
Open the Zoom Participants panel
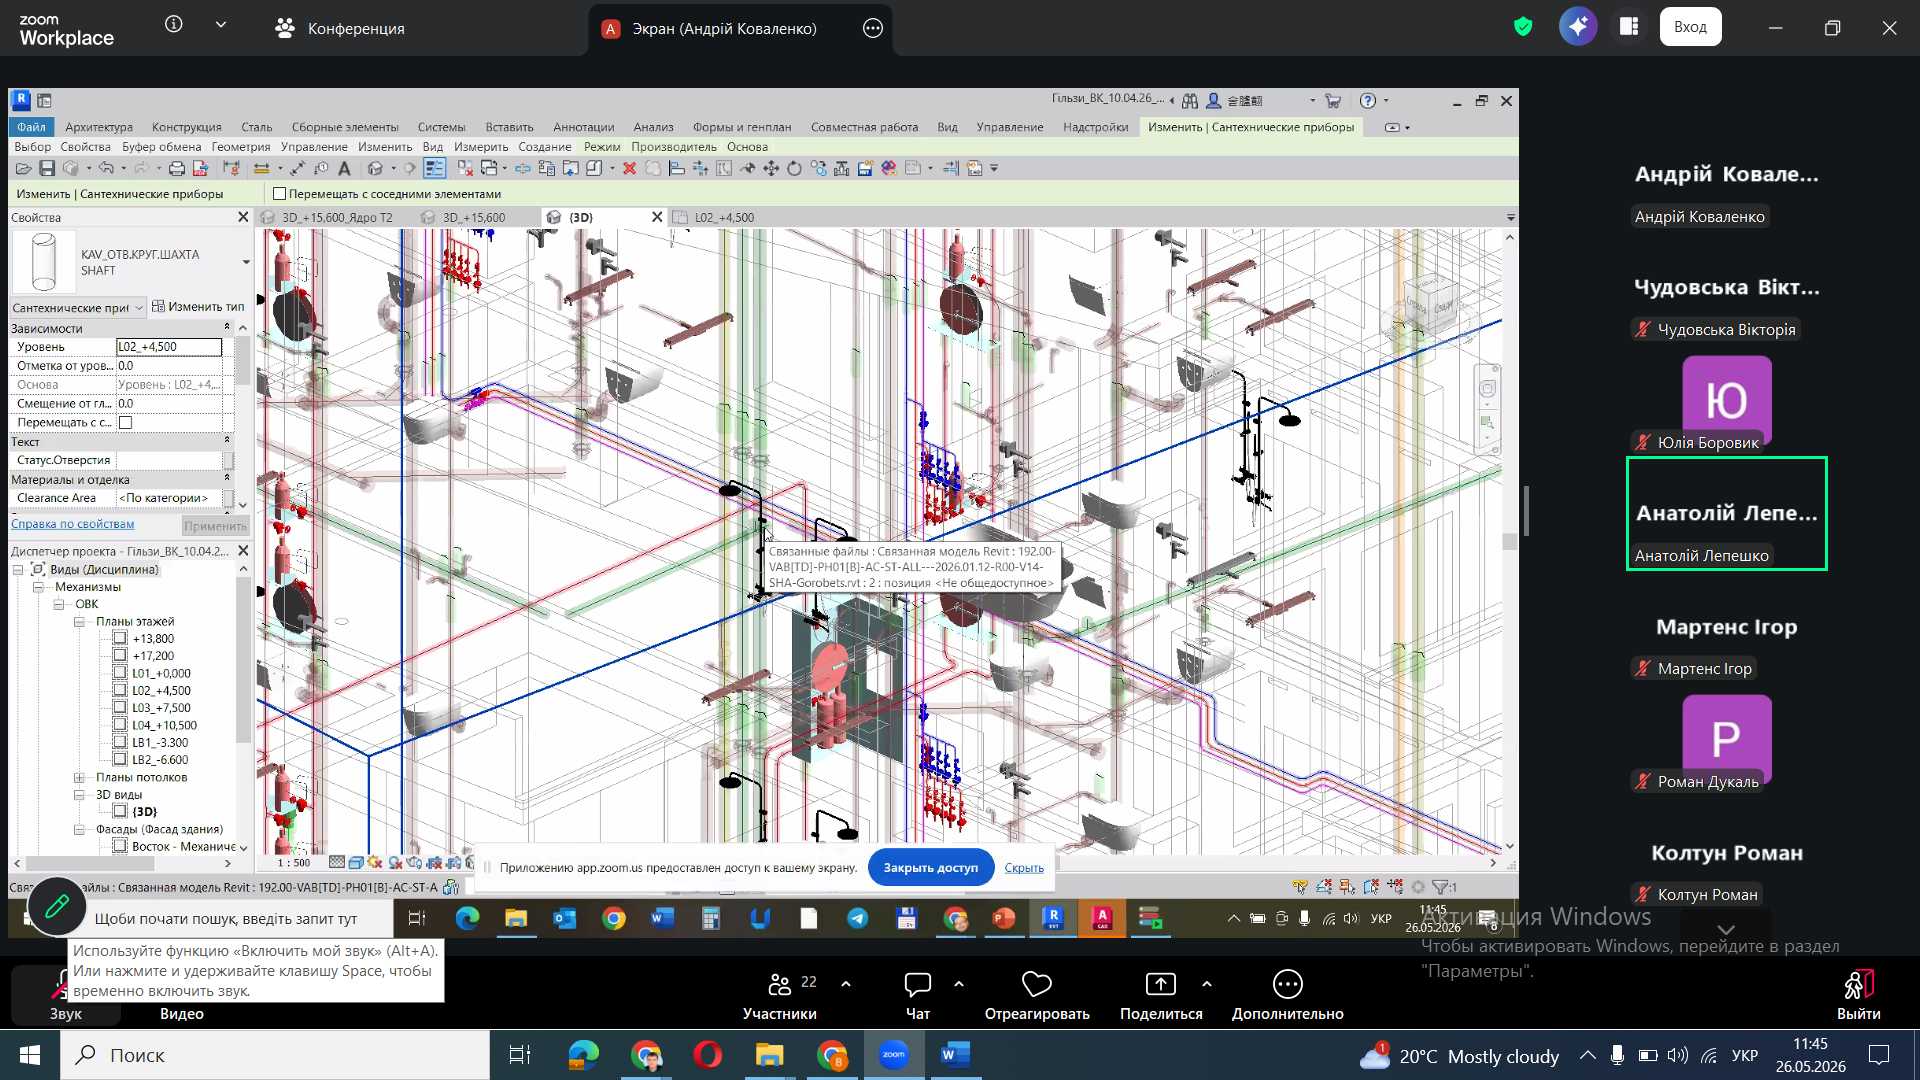point(780,996)
